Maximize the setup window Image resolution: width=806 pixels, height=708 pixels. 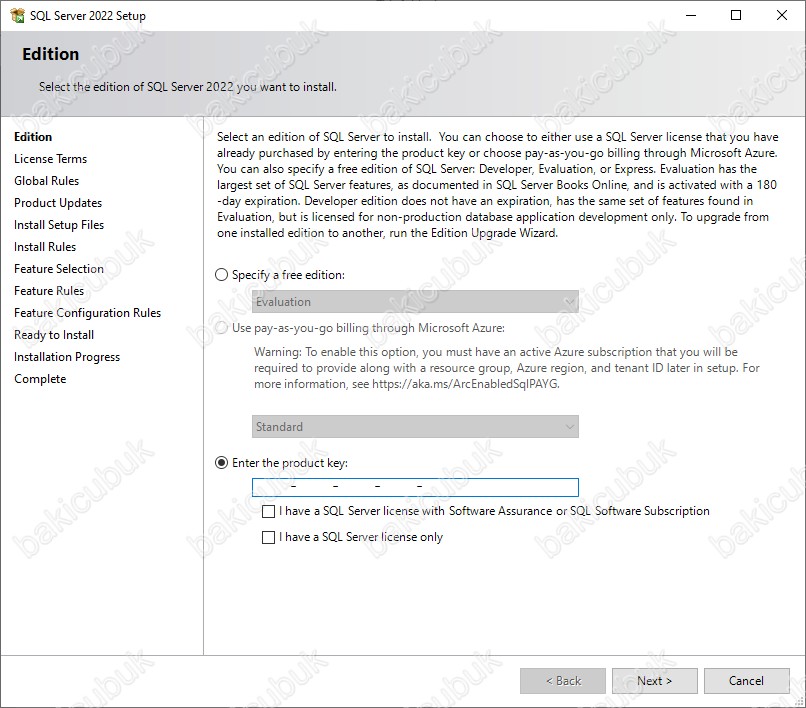point(736,15)
